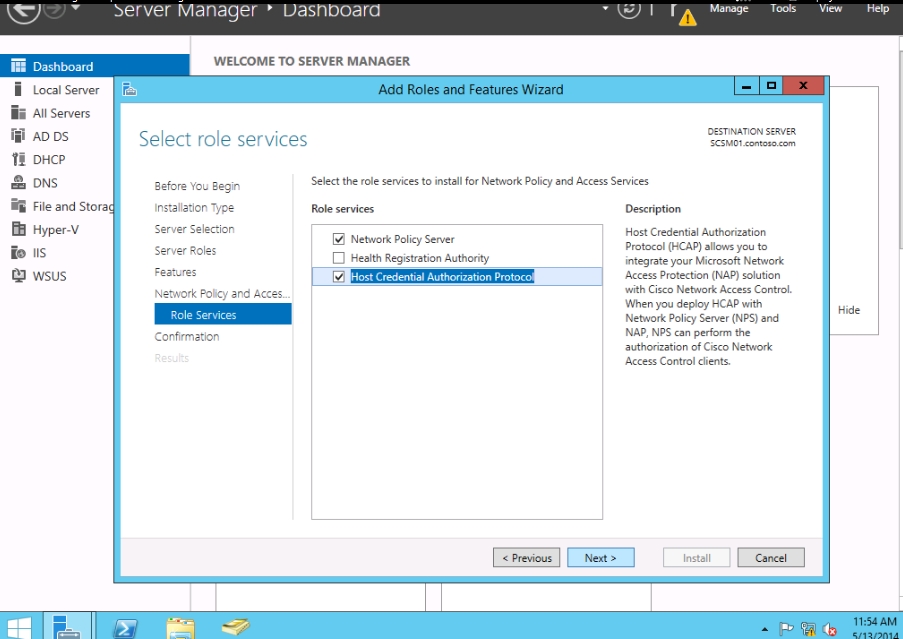Go to the Server Selection wizard step

pos(194,229)
